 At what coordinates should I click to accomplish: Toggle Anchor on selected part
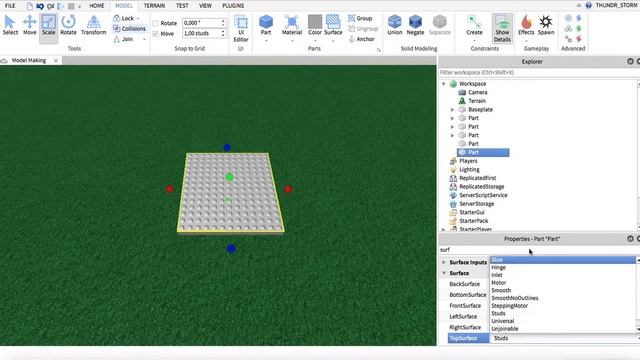362,39
